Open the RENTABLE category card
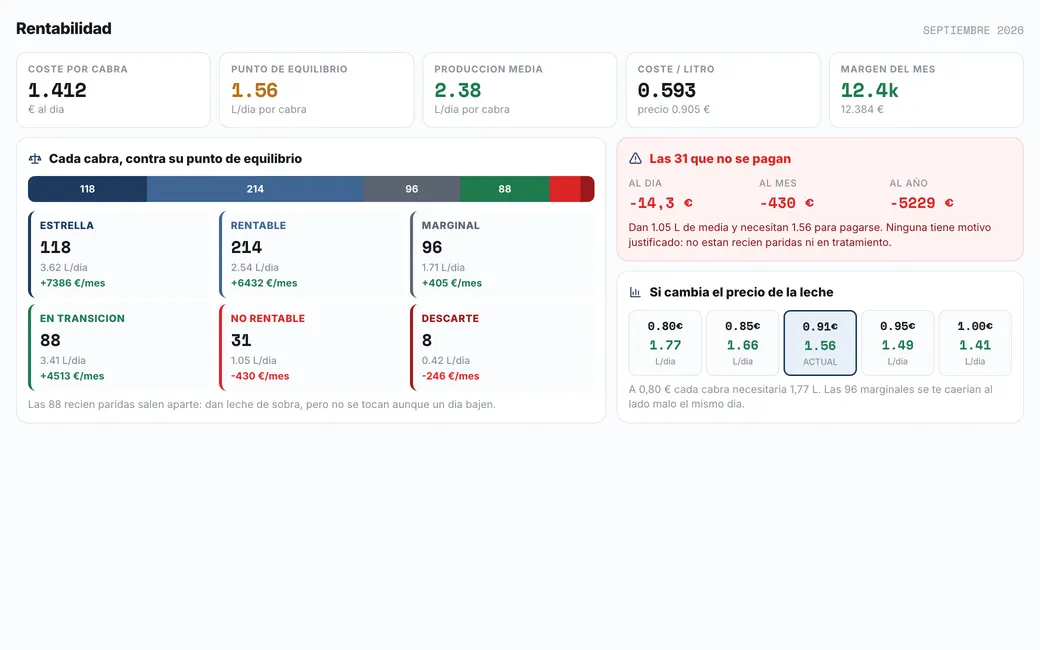This screenshot has height=650, width=1040. (310, 254)
